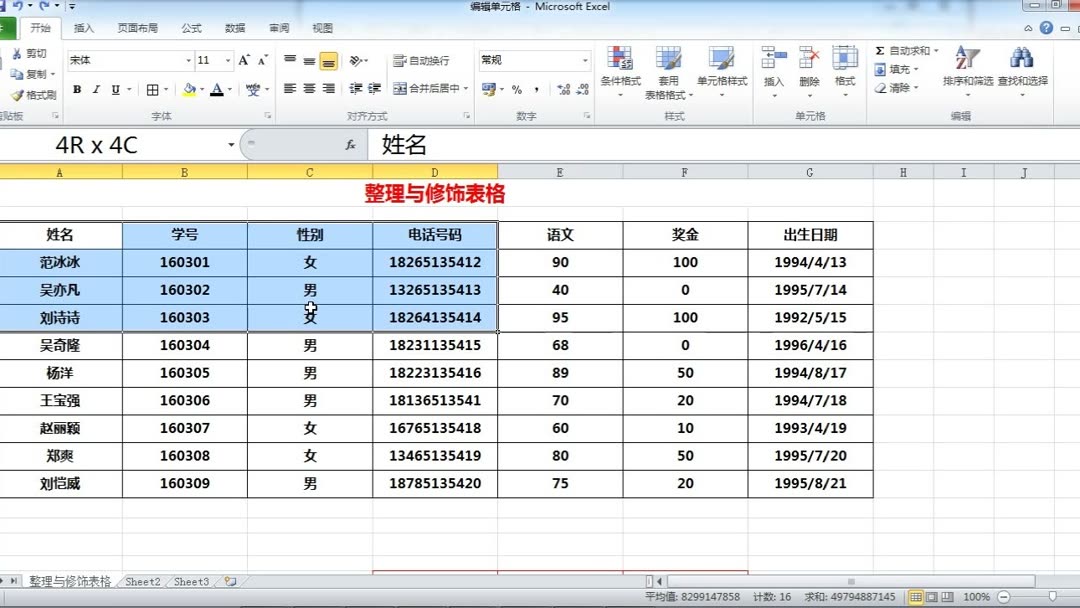
Task: Toggle bold formatting on selected cells
Action: 77,89
